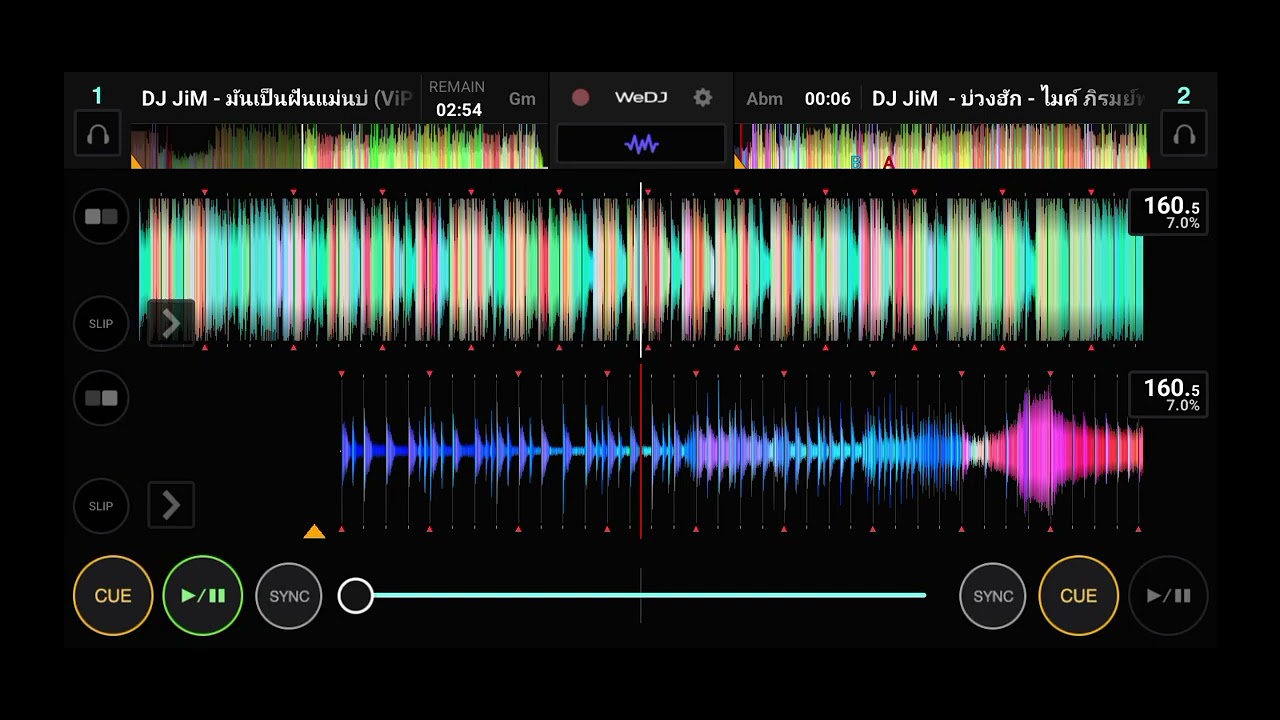The width and height of the screenshot is (1280, 720).
Task: Click the orange cue point marker on deck 2
Action: pyautogui.click(x=314, y=531)
